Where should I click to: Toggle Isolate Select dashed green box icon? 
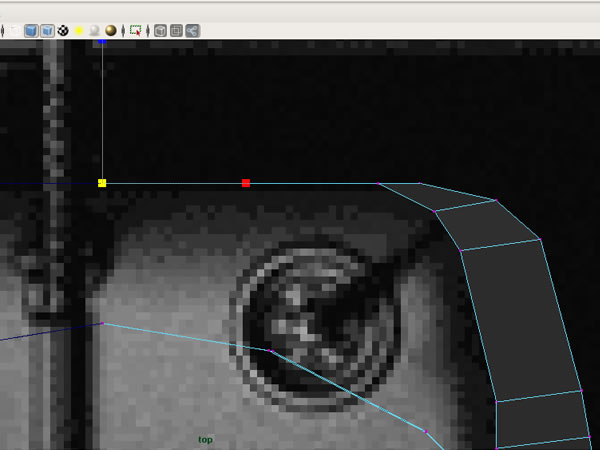[135, 31]
